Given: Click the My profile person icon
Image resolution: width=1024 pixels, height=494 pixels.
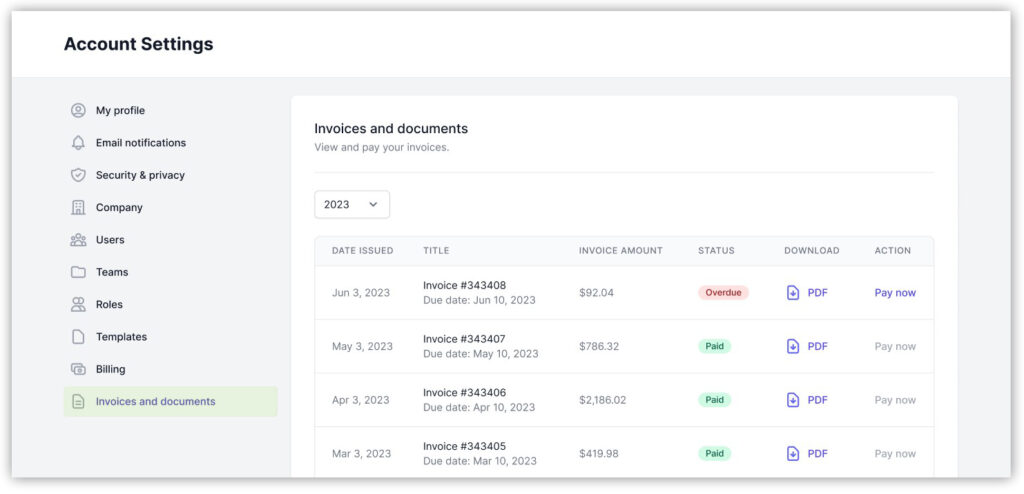Looking at the screenshot, I should (78, 110).
